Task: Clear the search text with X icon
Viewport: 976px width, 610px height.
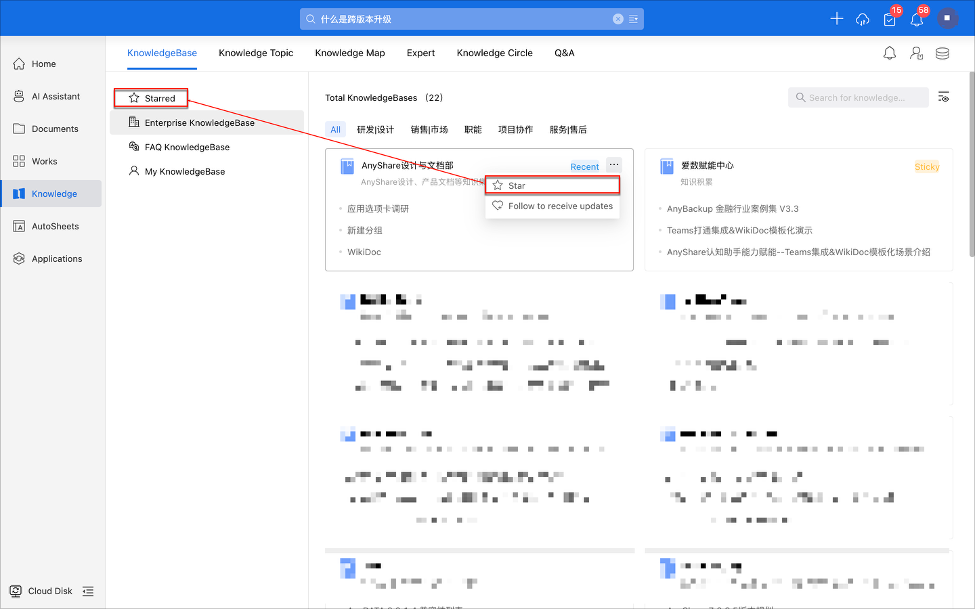Action: (x=618, y=19)
